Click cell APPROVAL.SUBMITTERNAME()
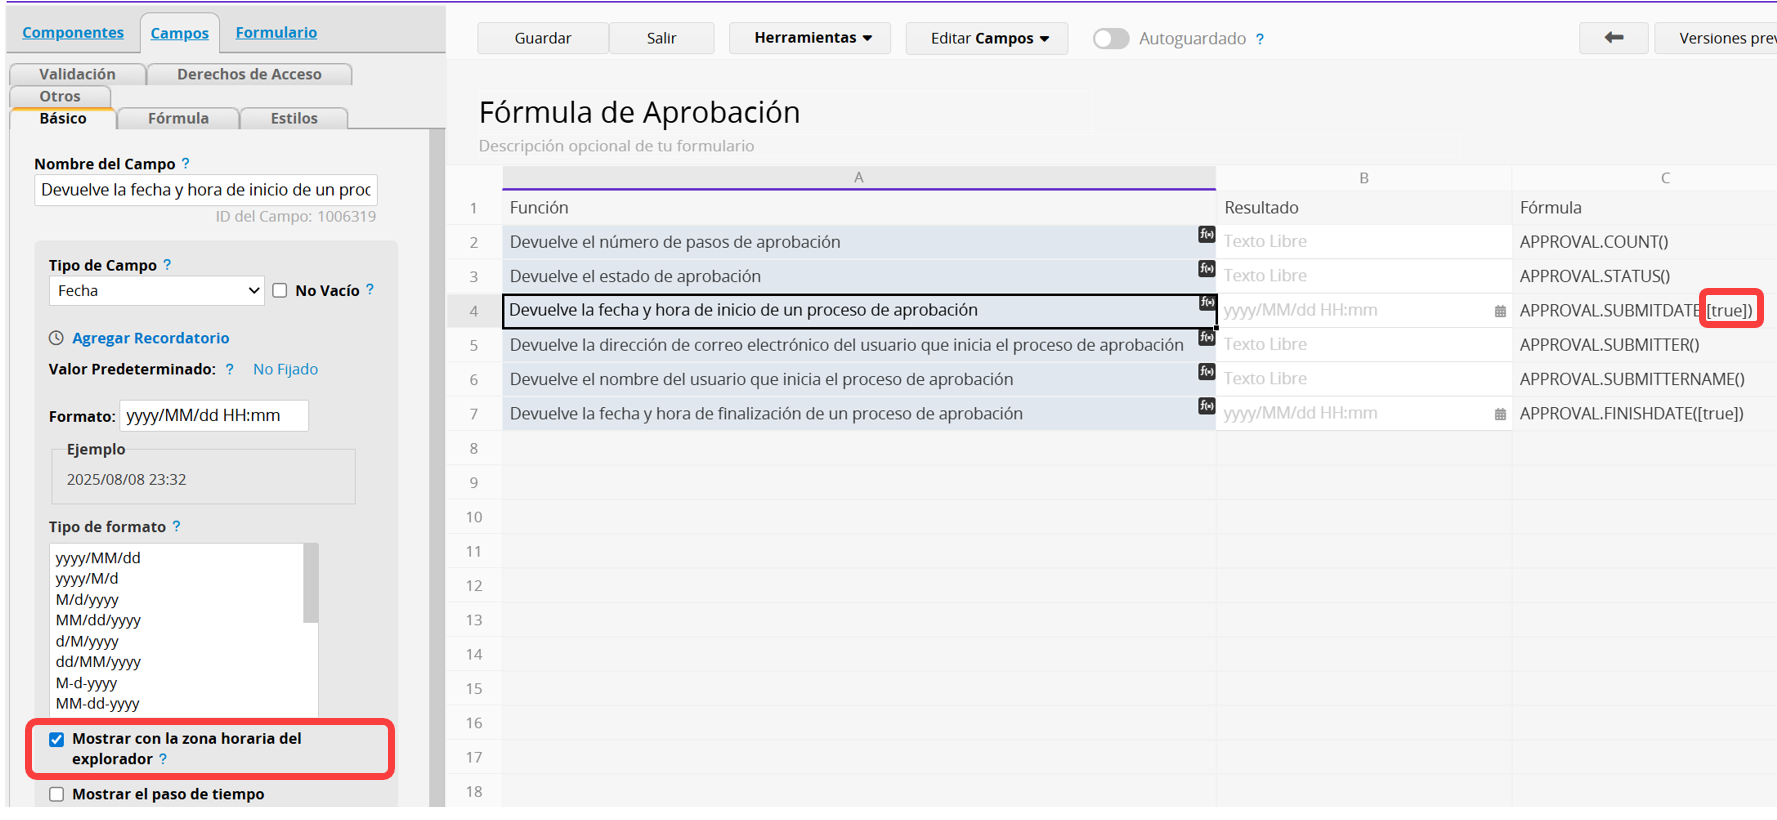The width and height of the screenshot is (1777, 820). [1644, 379]
